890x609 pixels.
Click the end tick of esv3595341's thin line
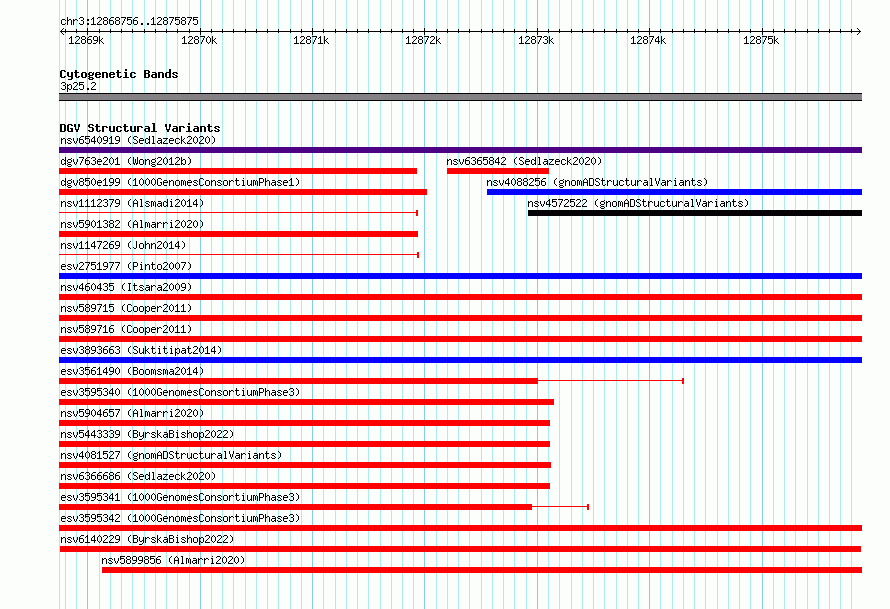(x=588, y=507)
